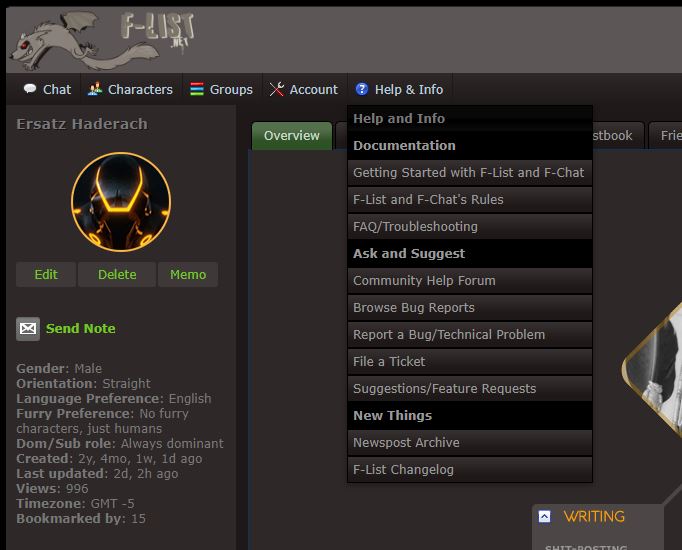Click the Delete character button

point(117,274)
